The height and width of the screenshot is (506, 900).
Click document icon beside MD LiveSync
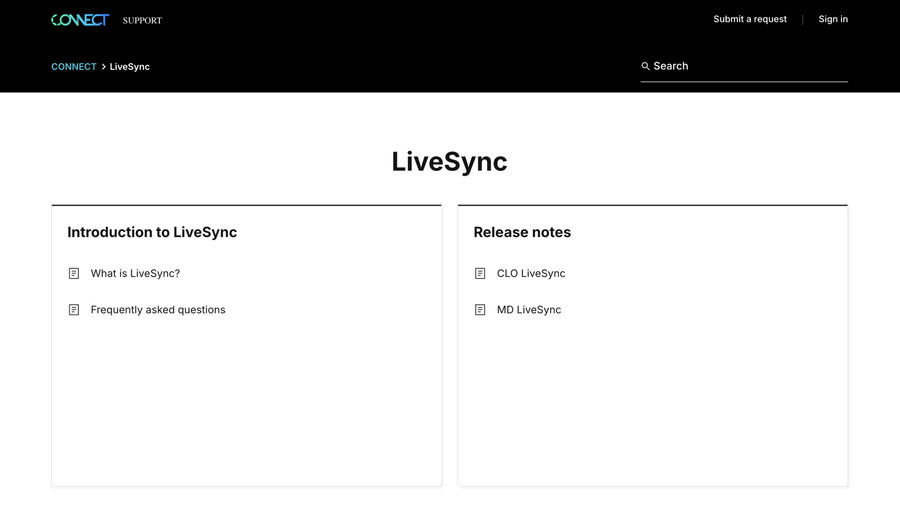tap(480, 310)
